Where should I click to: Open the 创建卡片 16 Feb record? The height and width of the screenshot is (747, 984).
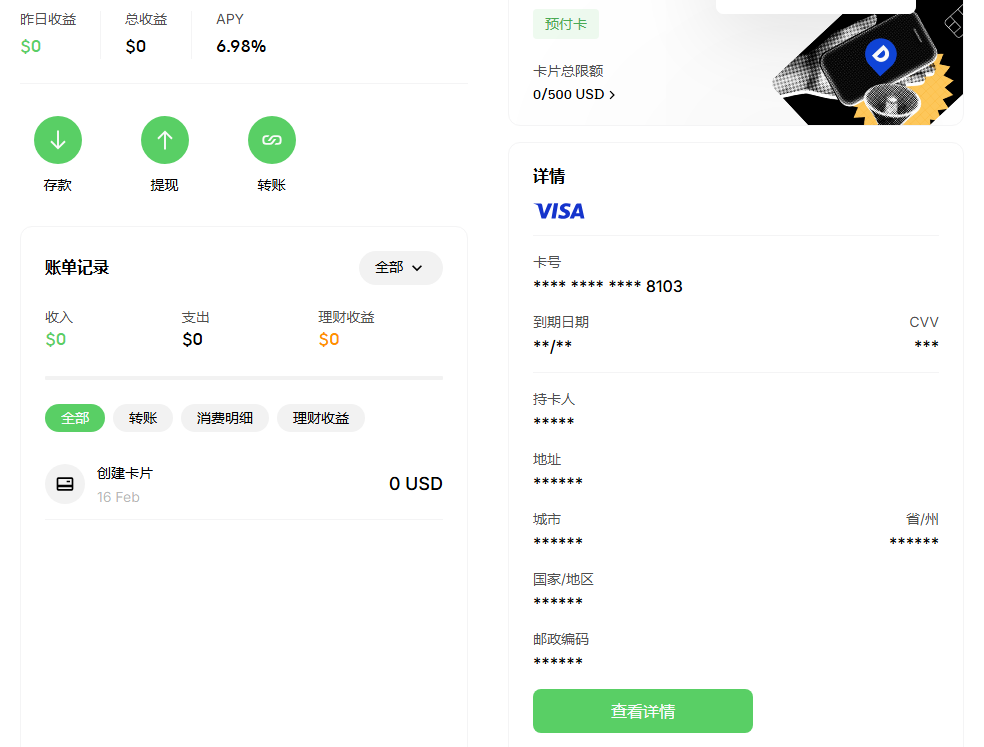point(243,484)
